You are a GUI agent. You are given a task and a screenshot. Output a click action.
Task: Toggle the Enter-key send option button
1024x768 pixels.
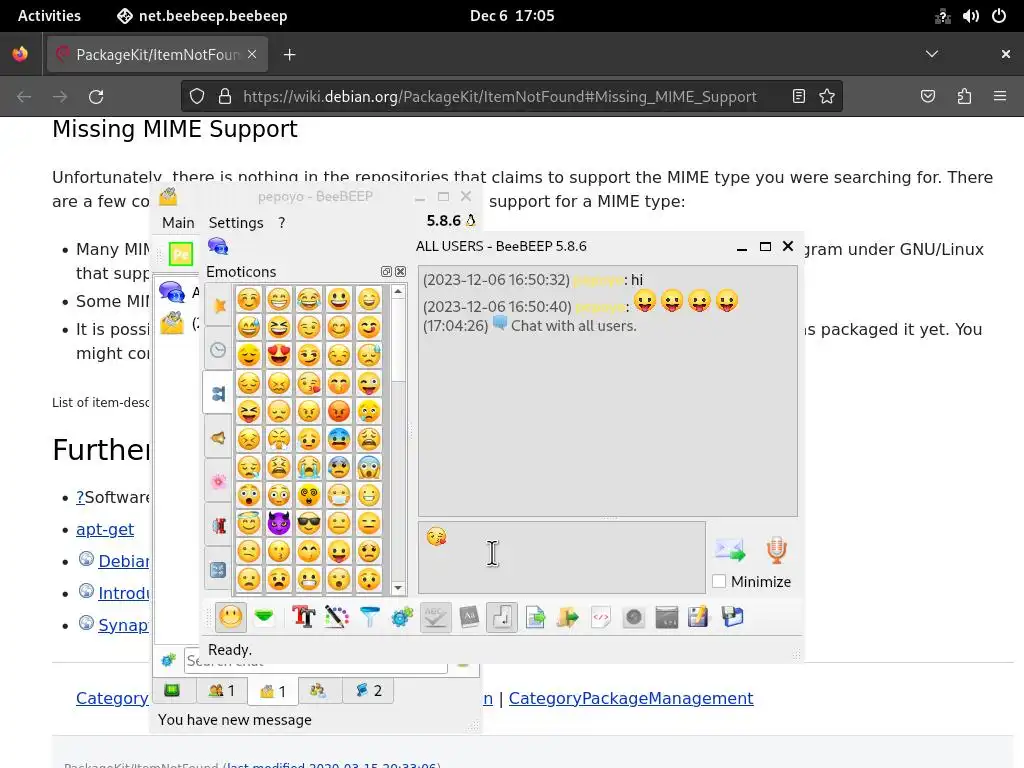pyautogui.click(x=502, y=617)
